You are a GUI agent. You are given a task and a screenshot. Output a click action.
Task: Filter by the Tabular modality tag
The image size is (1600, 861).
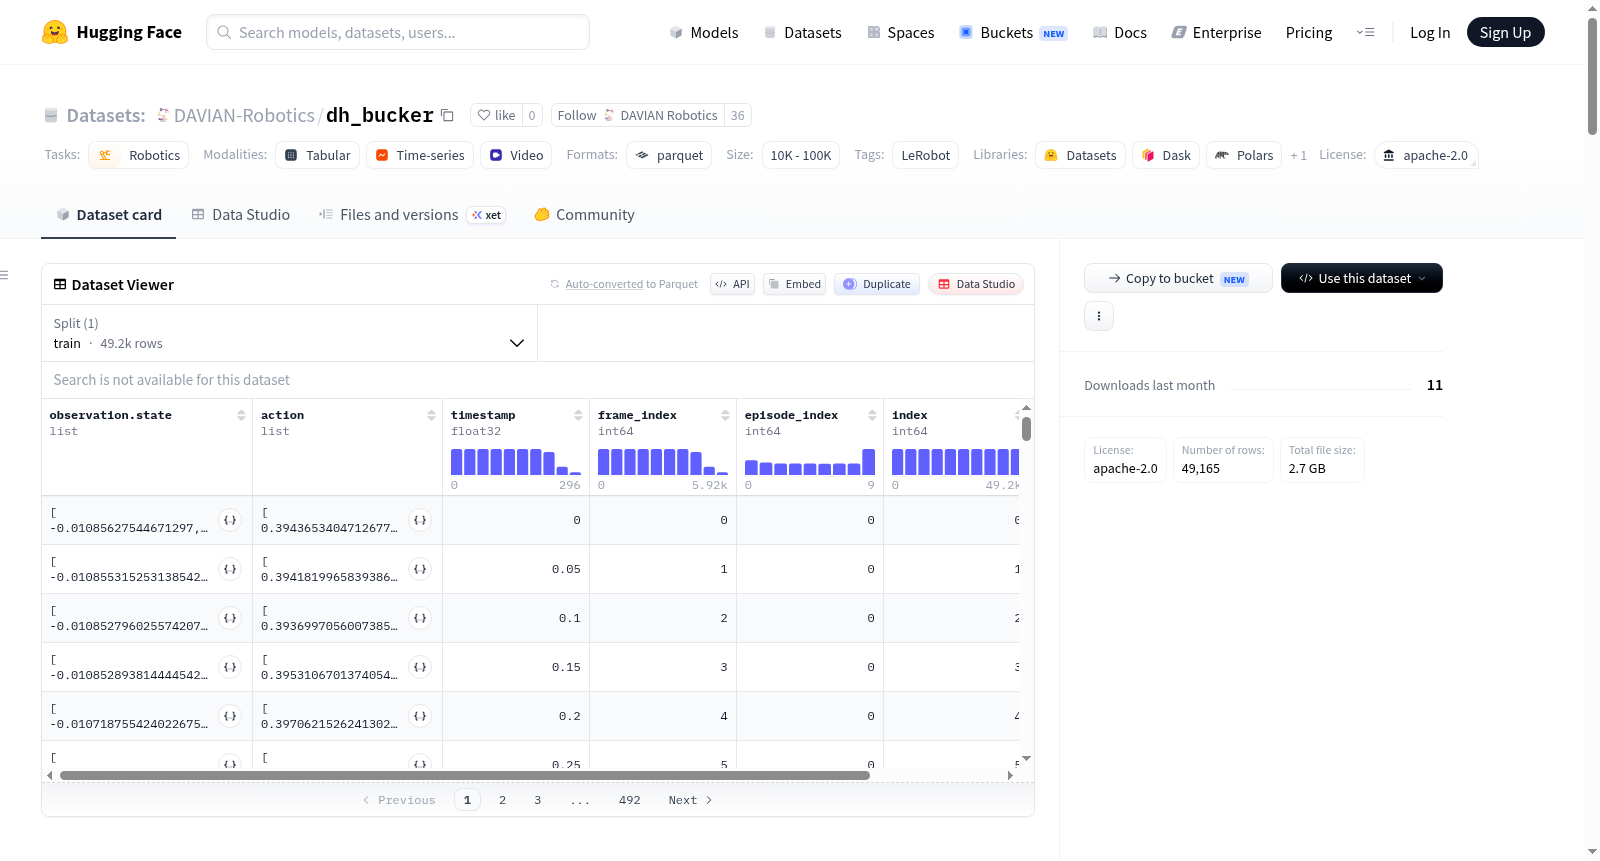(x=318, y=155)
